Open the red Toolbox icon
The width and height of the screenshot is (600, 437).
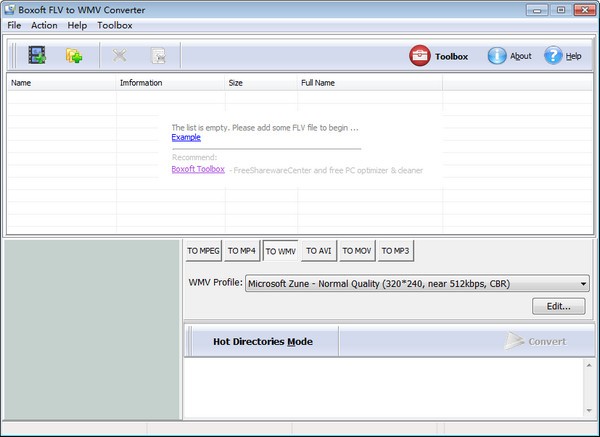click(420, 56)
